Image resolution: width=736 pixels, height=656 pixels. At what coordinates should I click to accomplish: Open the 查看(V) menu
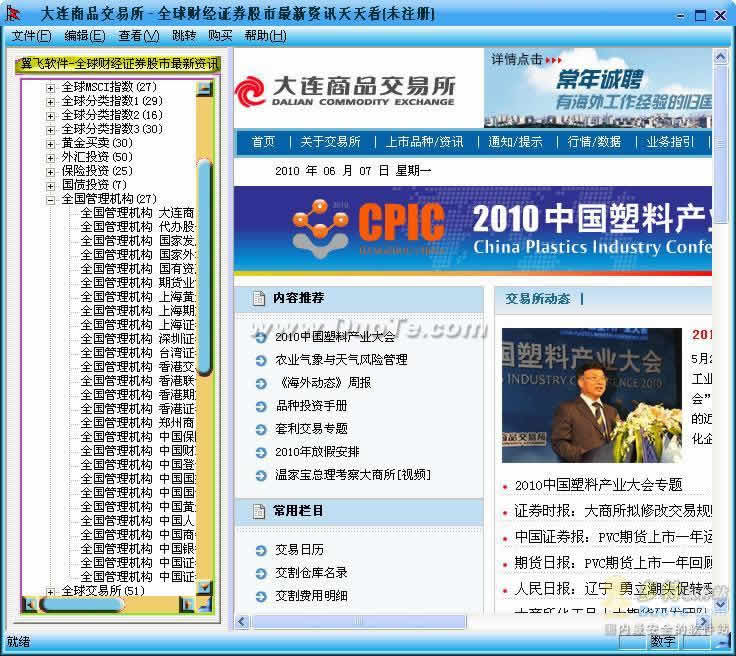coord(139,36)
